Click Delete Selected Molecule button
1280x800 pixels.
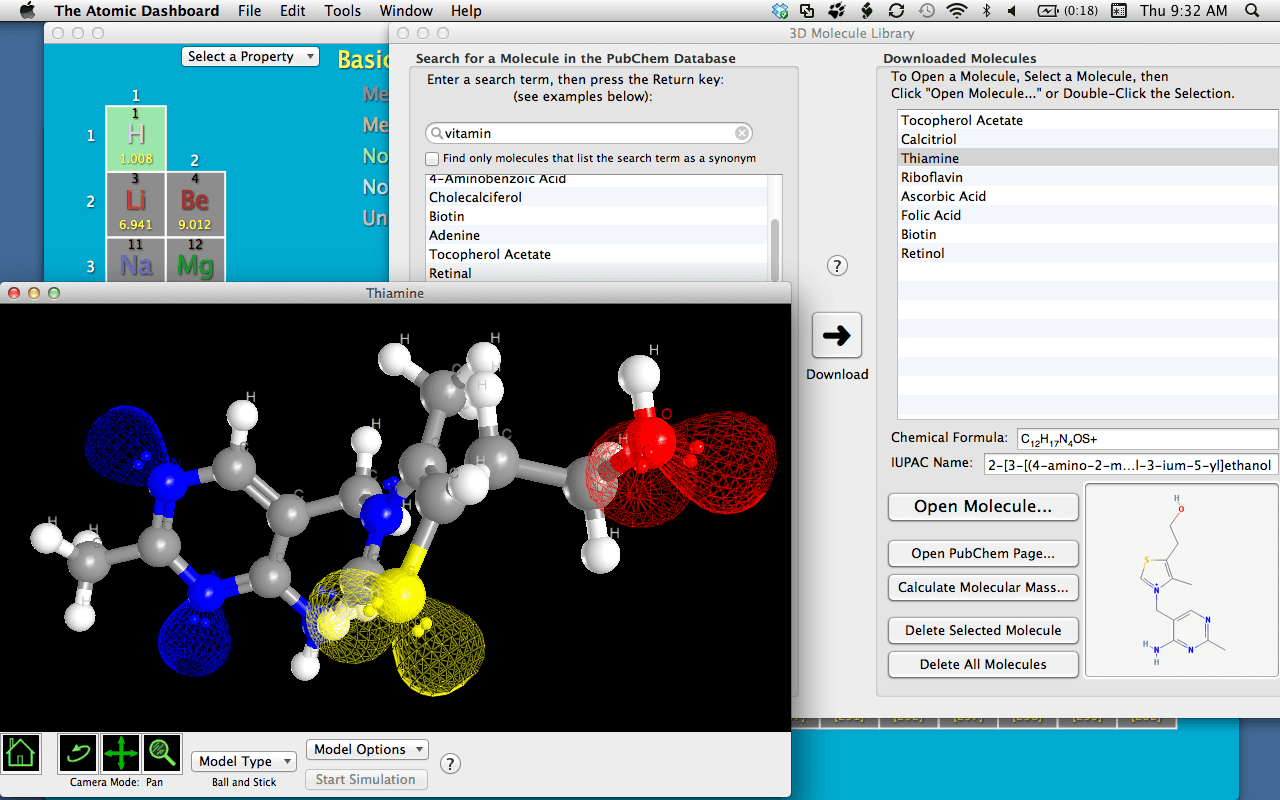pyautogui.click(x=983, y=630)
